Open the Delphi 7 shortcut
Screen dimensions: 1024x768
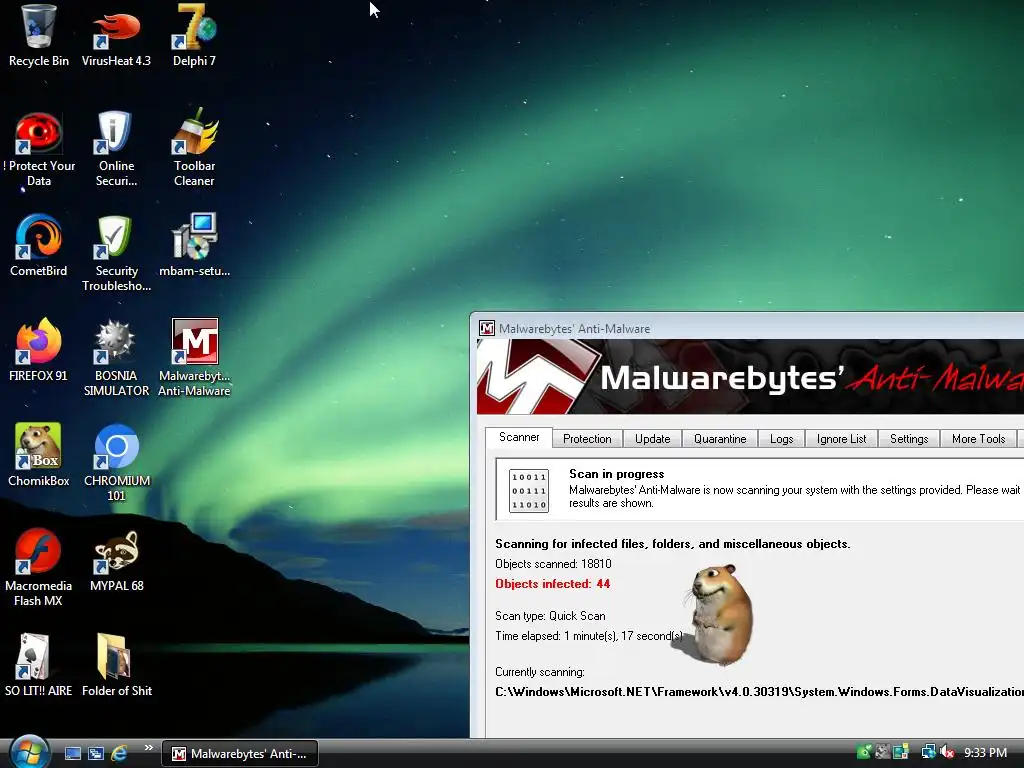[194, 36]
